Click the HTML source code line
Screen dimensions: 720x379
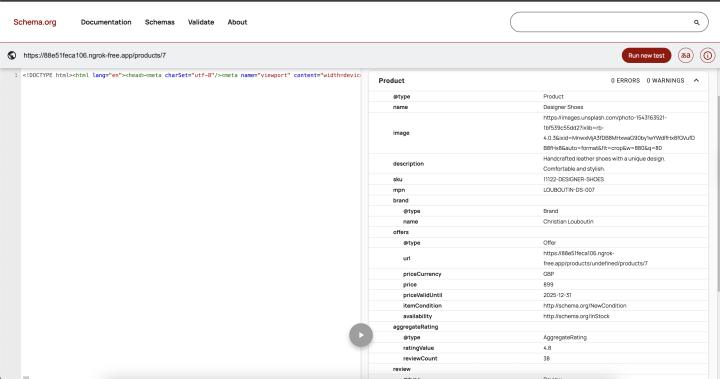click(191, 75)
